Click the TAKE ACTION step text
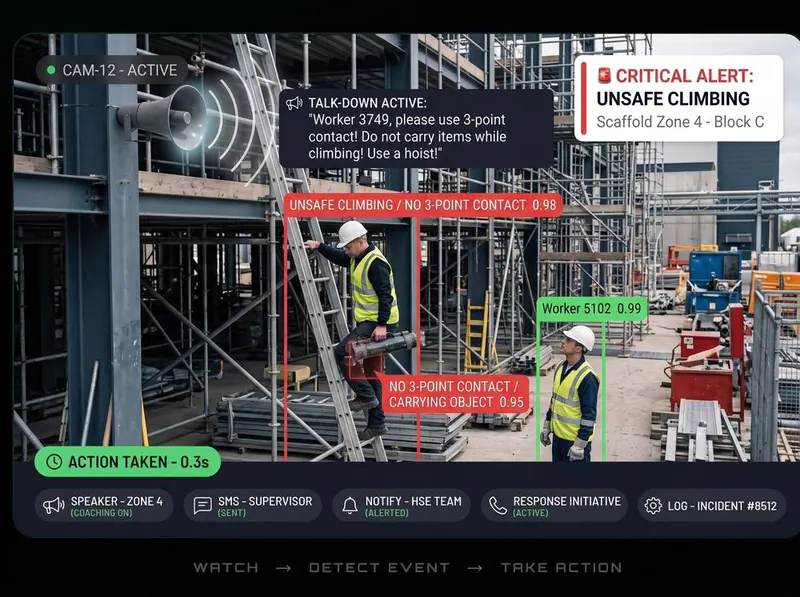 click(561, 567)
